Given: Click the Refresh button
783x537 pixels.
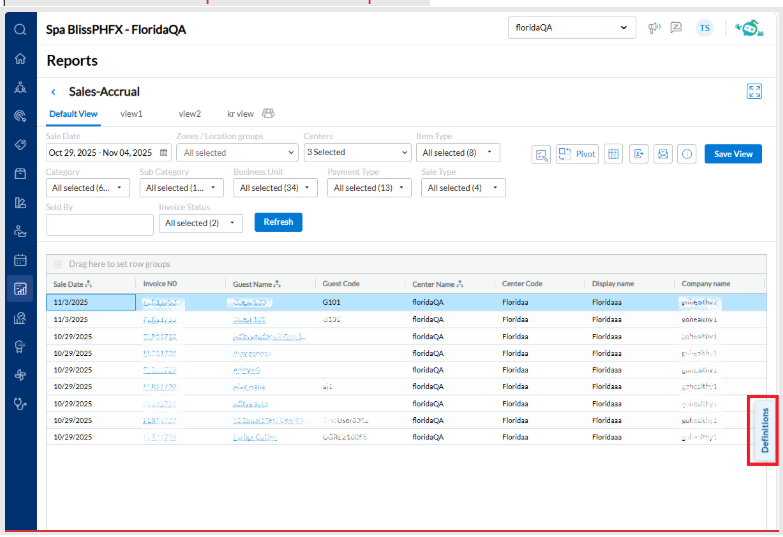Looking at the screenshot, I should pos(278,222).
